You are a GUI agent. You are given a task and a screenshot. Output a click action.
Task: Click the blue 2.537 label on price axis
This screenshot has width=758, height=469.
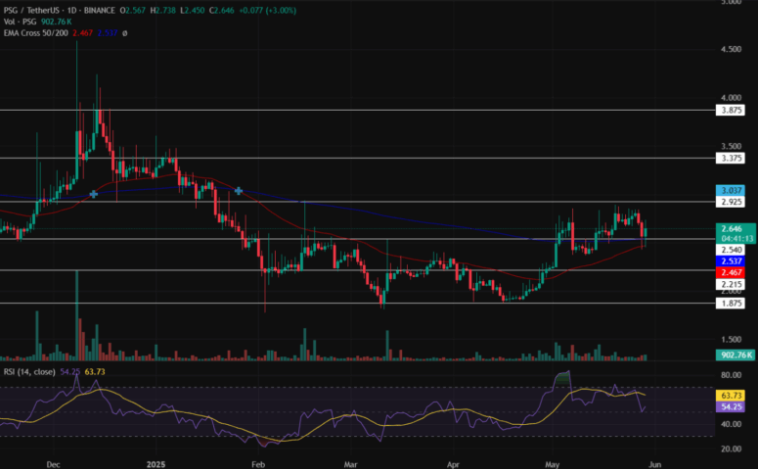click(731, 261)
